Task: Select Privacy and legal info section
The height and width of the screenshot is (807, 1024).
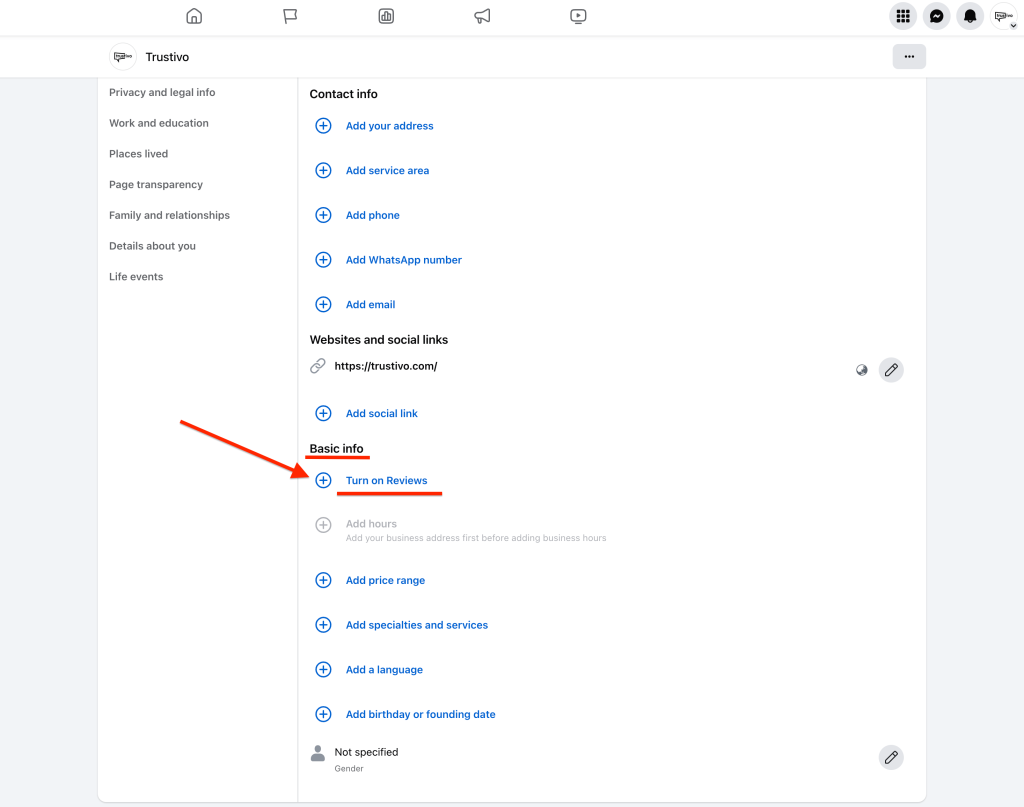Action: (x=162, y=92)
